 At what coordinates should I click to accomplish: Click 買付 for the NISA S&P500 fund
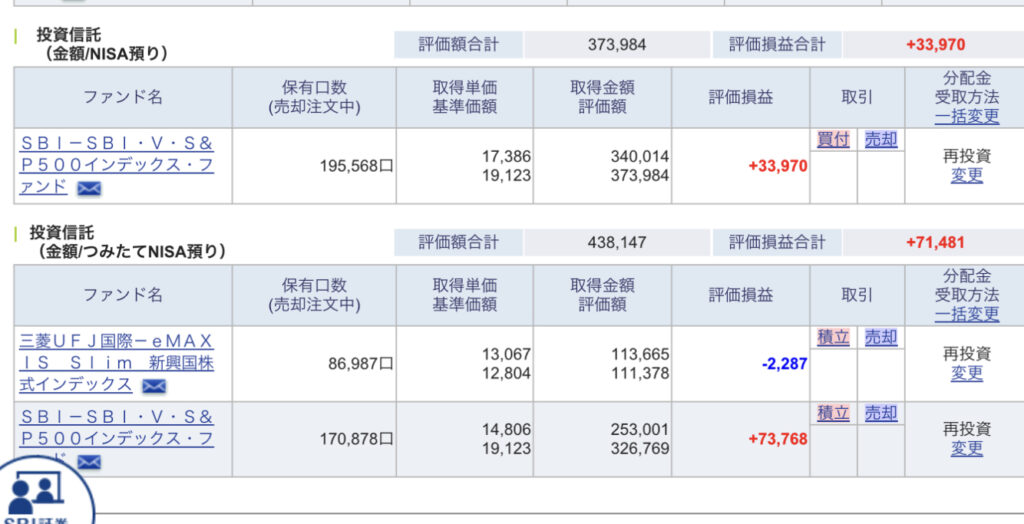pyautogui.click(x=833, y=140)
